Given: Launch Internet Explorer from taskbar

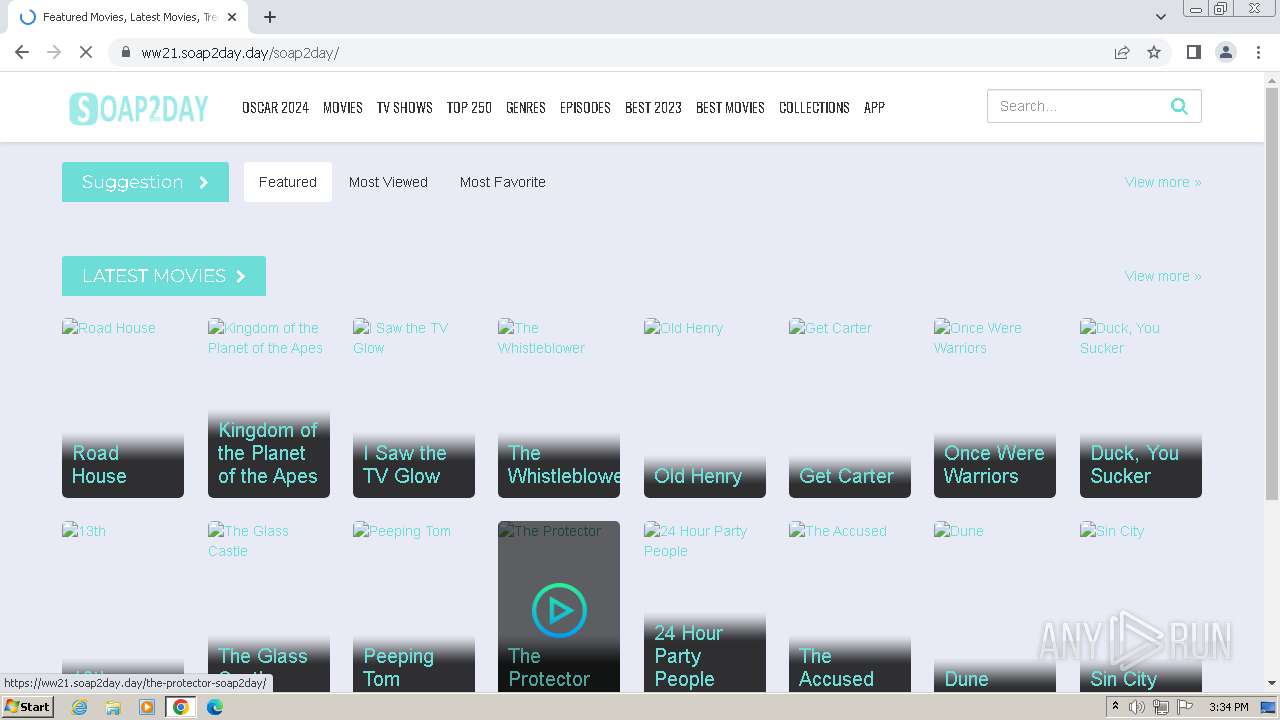Looking at the screenshot, I should (80, 707).
